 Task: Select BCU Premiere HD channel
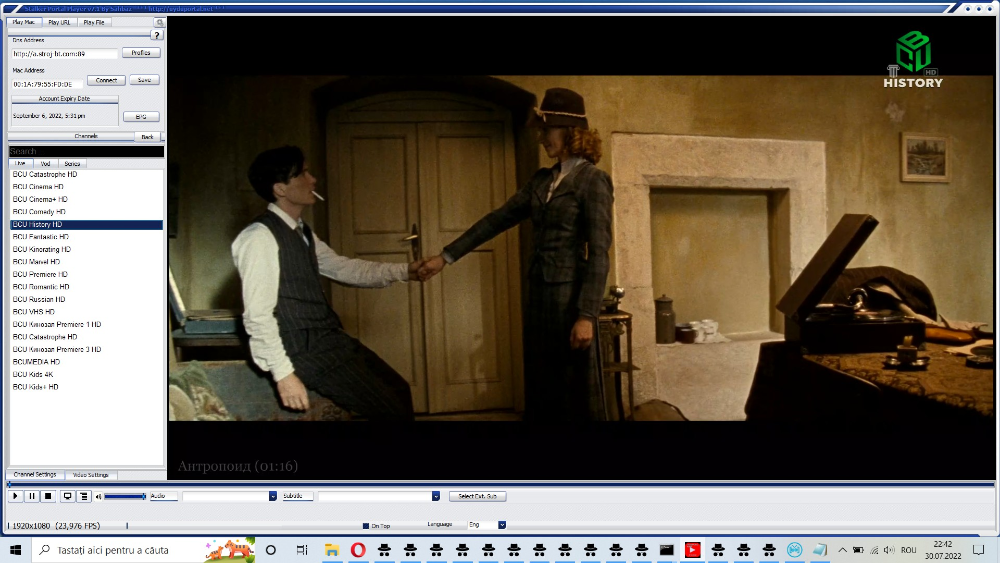[x=86, y=274]
